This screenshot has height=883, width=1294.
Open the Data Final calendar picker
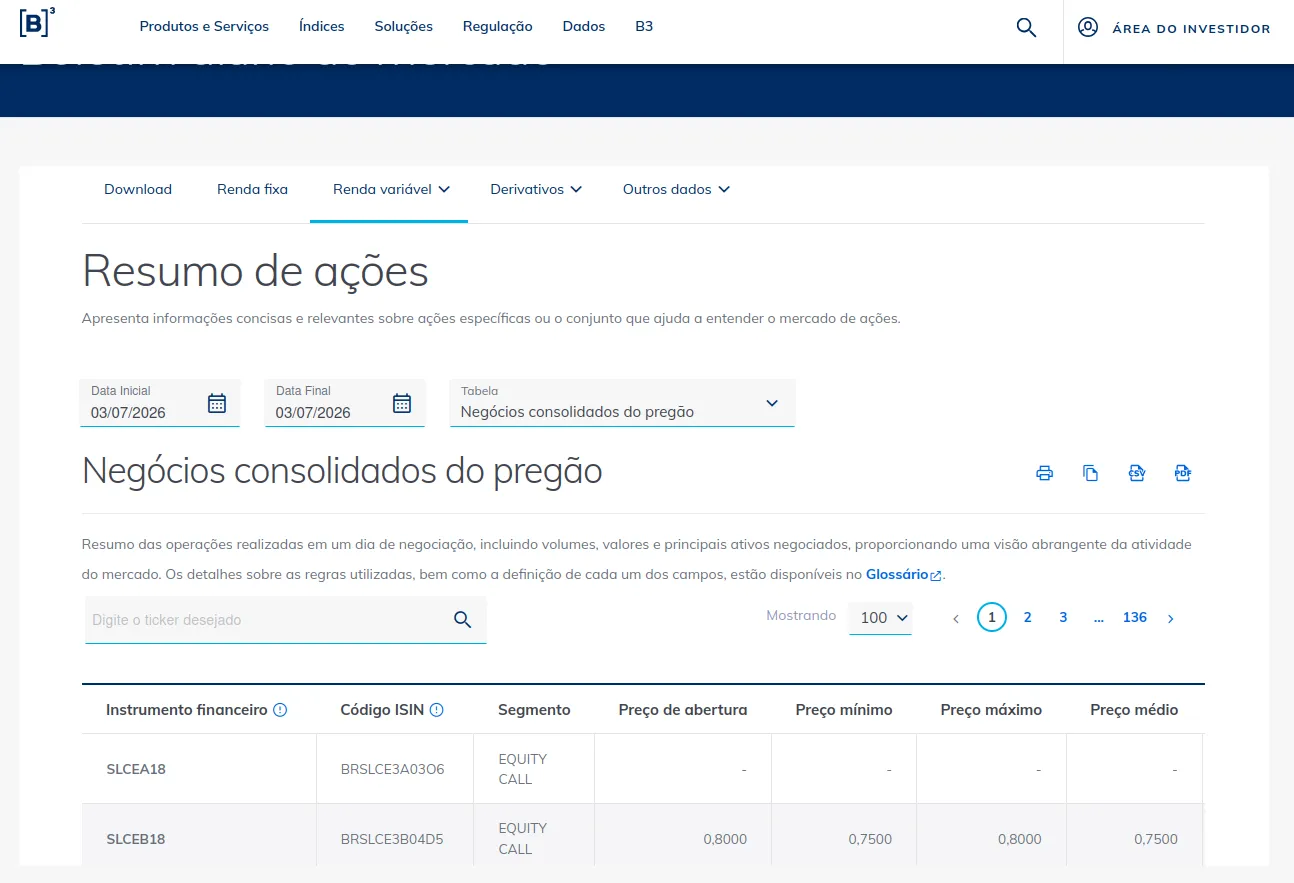pyautogui.click(x=402, y=403)
